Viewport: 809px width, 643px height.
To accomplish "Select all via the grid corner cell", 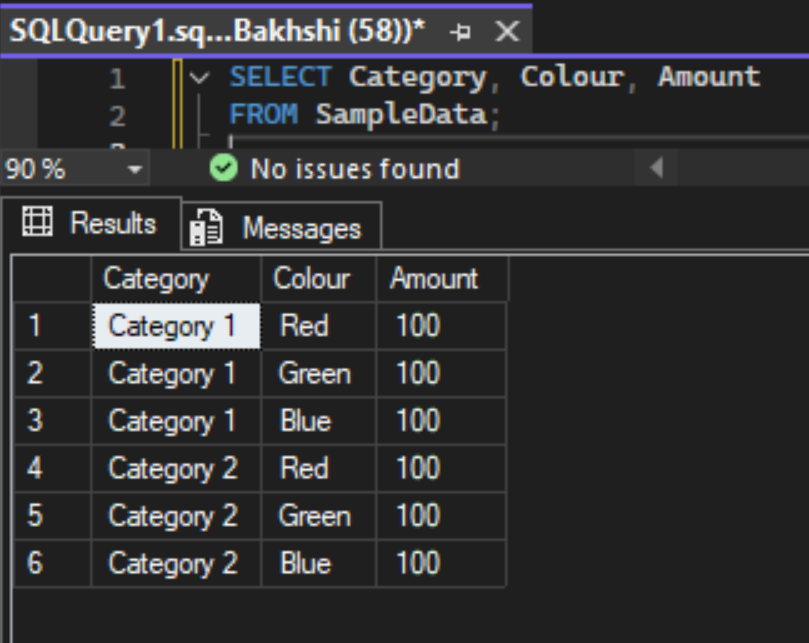I will [52, 279].
